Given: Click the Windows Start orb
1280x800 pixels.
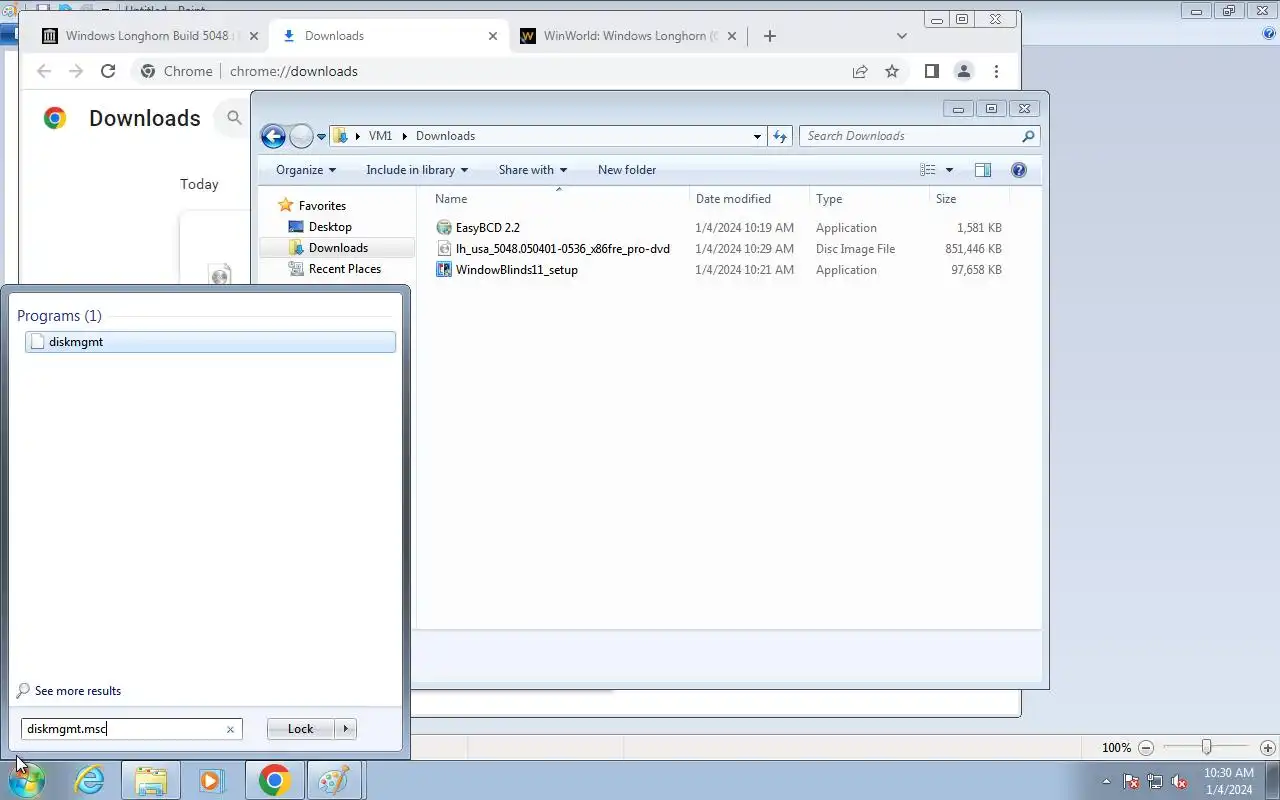Looking at the screenshot, I should pos(27,780).
